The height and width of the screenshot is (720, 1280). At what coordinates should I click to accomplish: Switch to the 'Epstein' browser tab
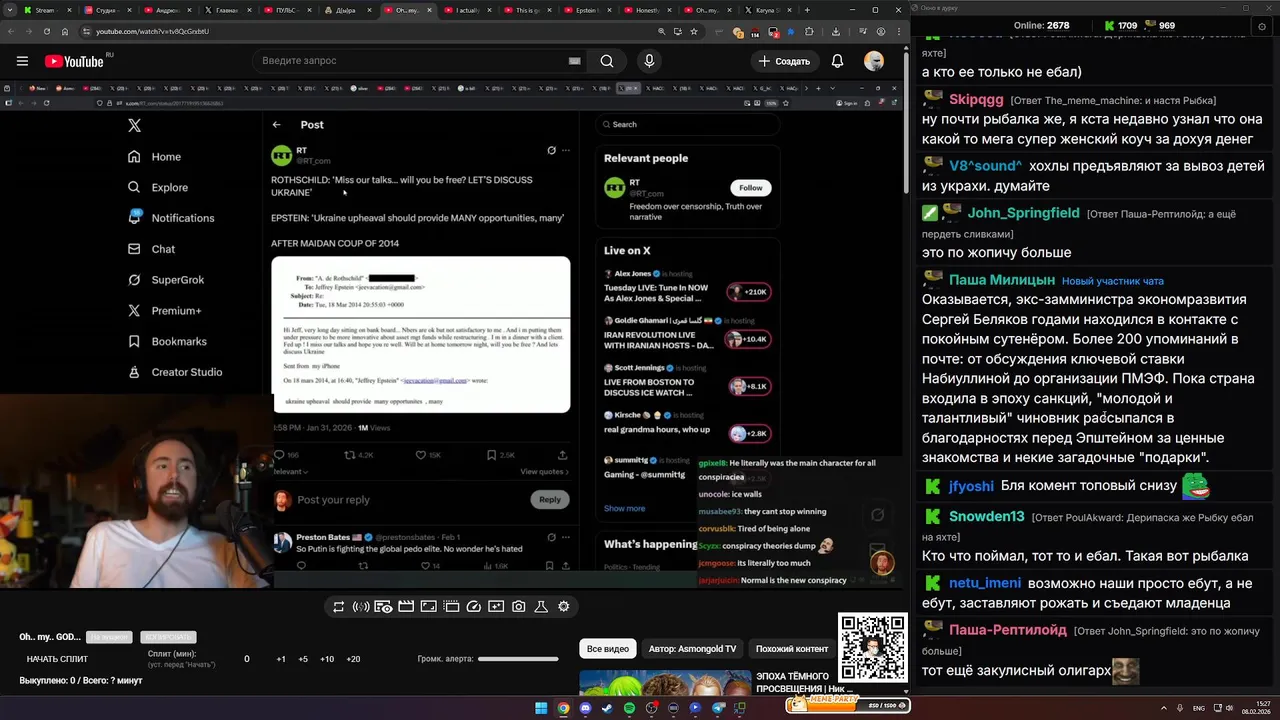point(587,10)
